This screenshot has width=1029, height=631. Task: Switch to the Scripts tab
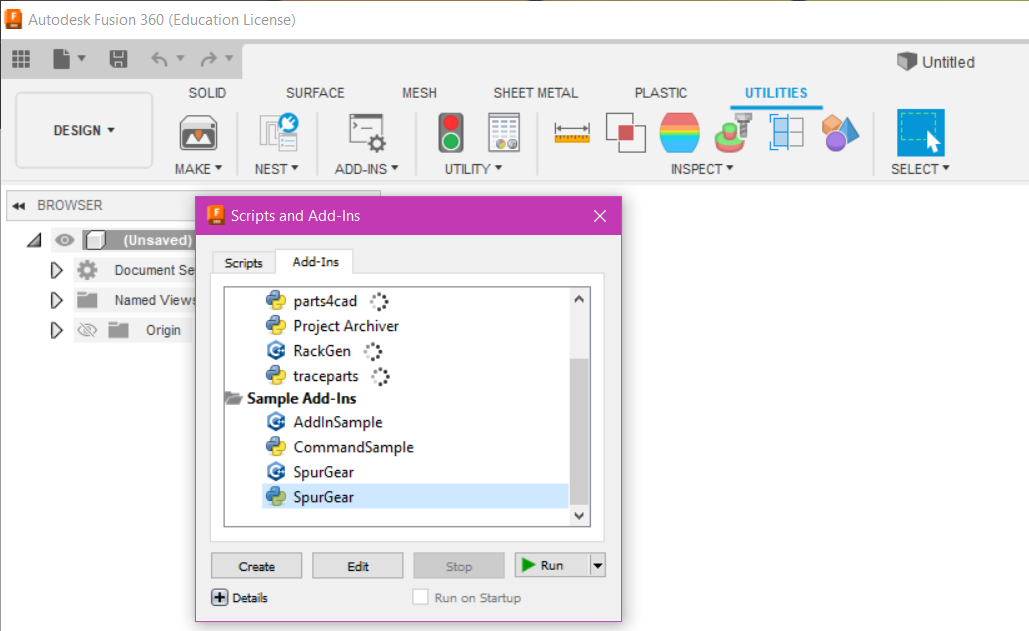click(243, 263)
